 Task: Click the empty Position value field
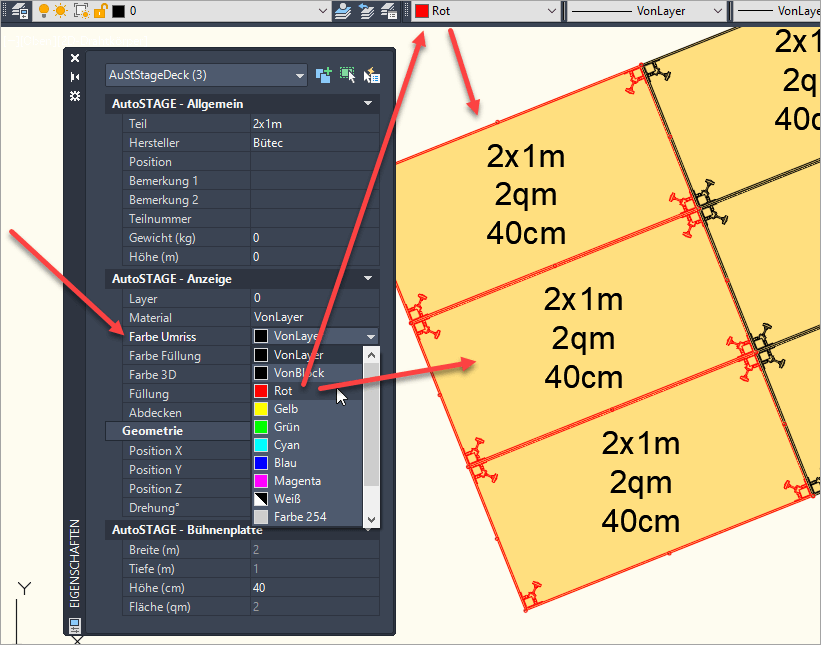(315, 162)
